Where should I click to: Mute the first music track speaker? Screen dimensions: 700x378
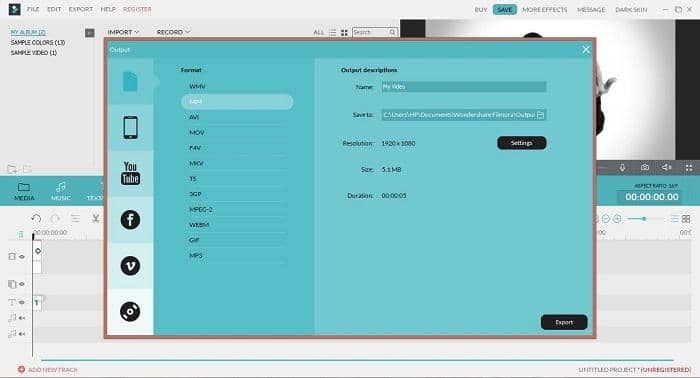pos(21,318)
